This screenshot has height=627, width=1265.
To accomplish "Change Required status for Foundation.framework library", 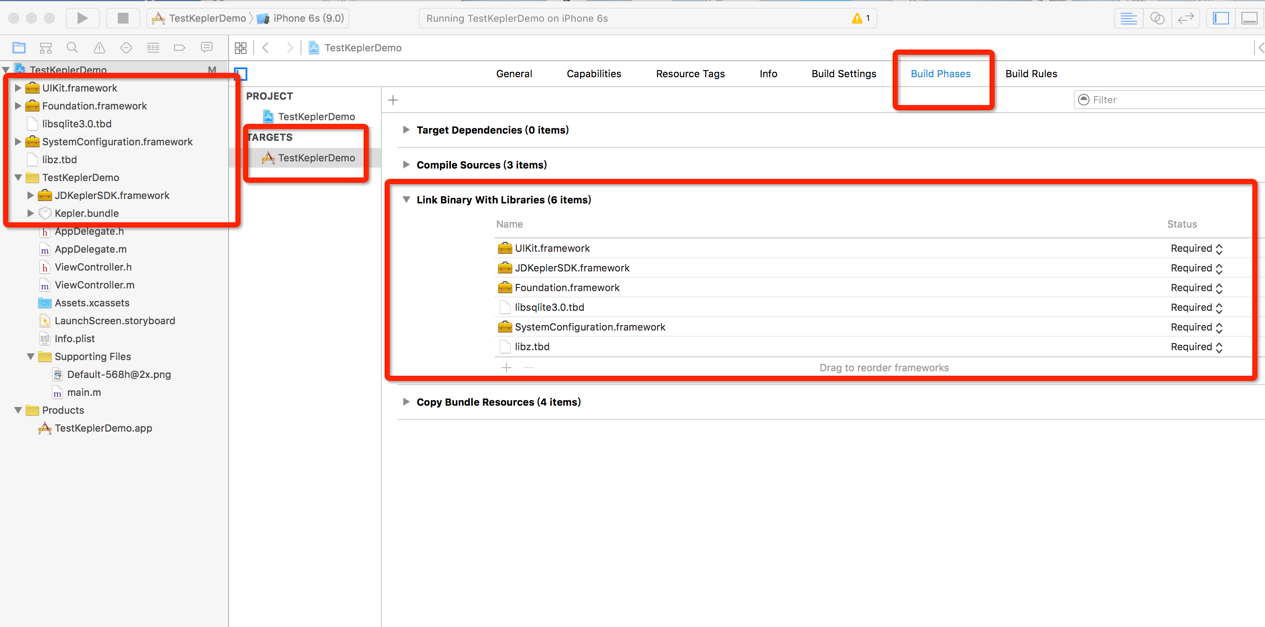I will point(1197,288).
